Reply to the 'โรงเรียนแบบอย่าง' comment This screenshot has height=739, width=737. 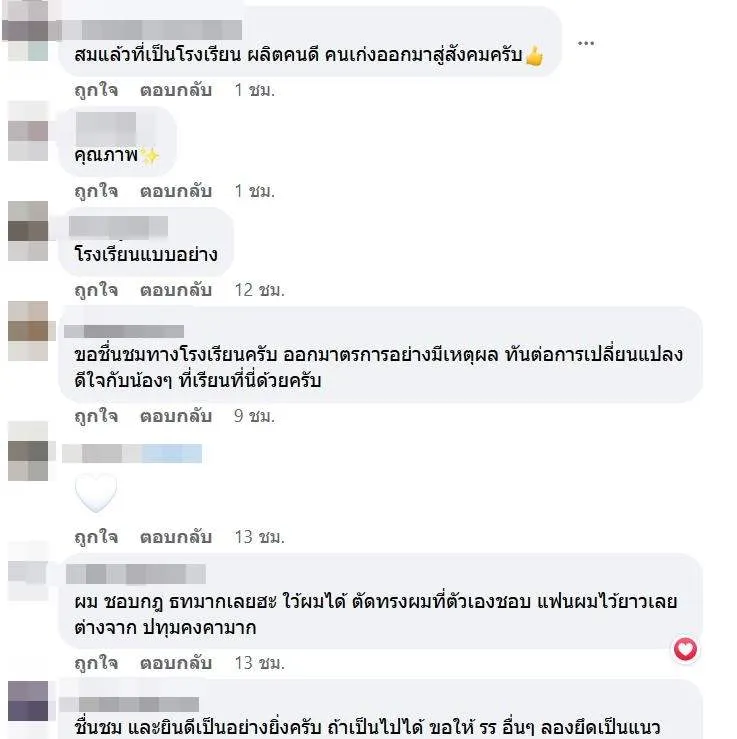coord(176,290)
